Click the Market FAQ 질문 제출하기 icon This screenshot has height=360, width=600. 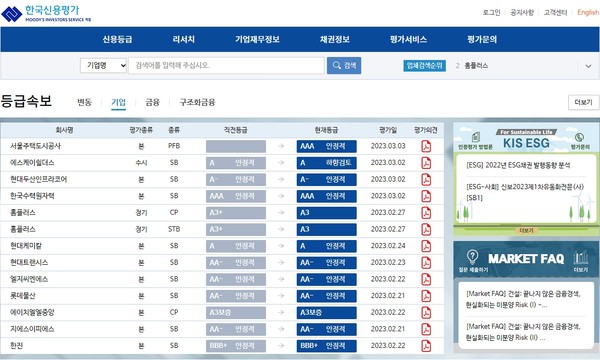point(473,257)
